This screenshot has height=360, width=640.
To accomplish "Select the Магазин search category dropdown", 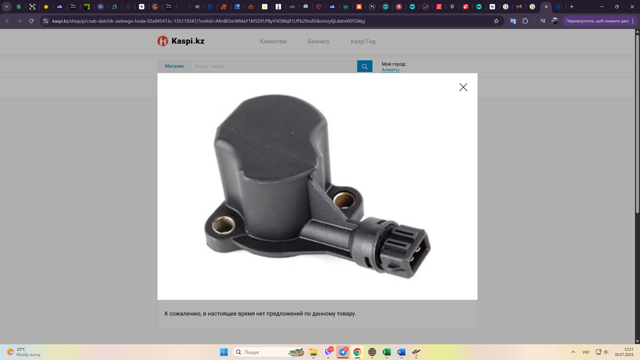I will 174,66.
